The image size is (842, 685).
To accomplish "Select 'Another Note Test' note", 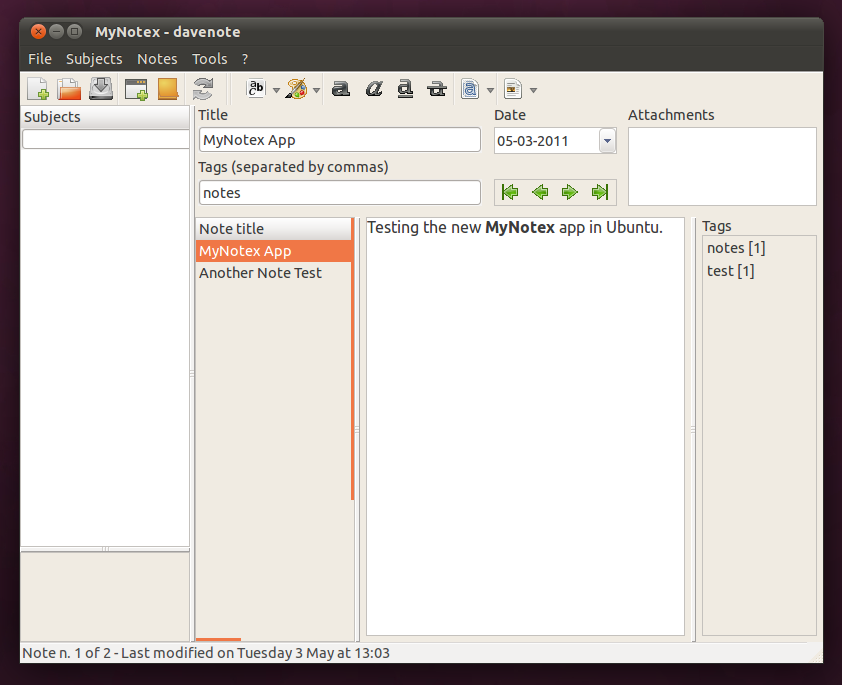I will tap(273, 273).
